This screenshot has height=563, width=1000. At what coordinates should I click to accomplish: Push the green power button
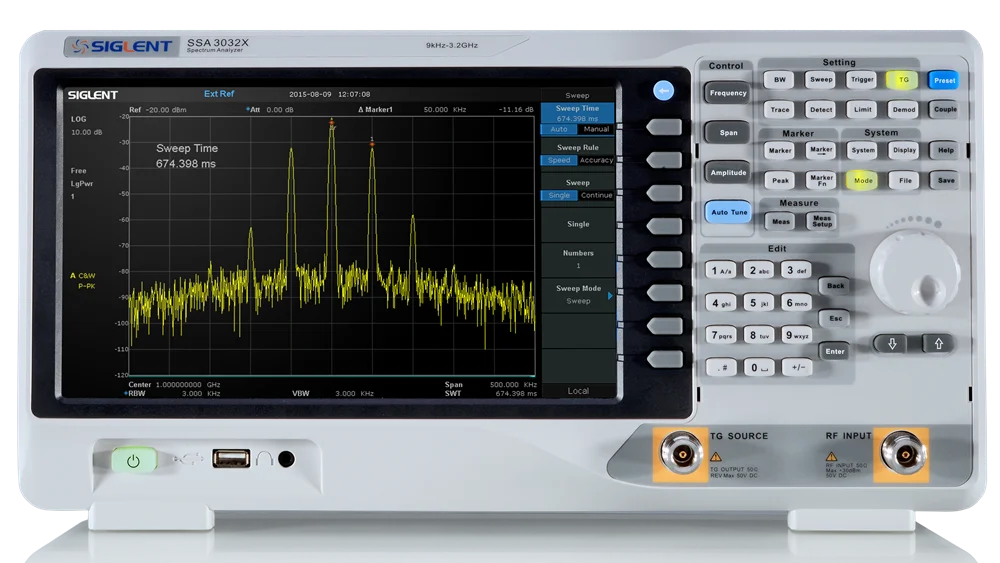click(x=134, y=460)
